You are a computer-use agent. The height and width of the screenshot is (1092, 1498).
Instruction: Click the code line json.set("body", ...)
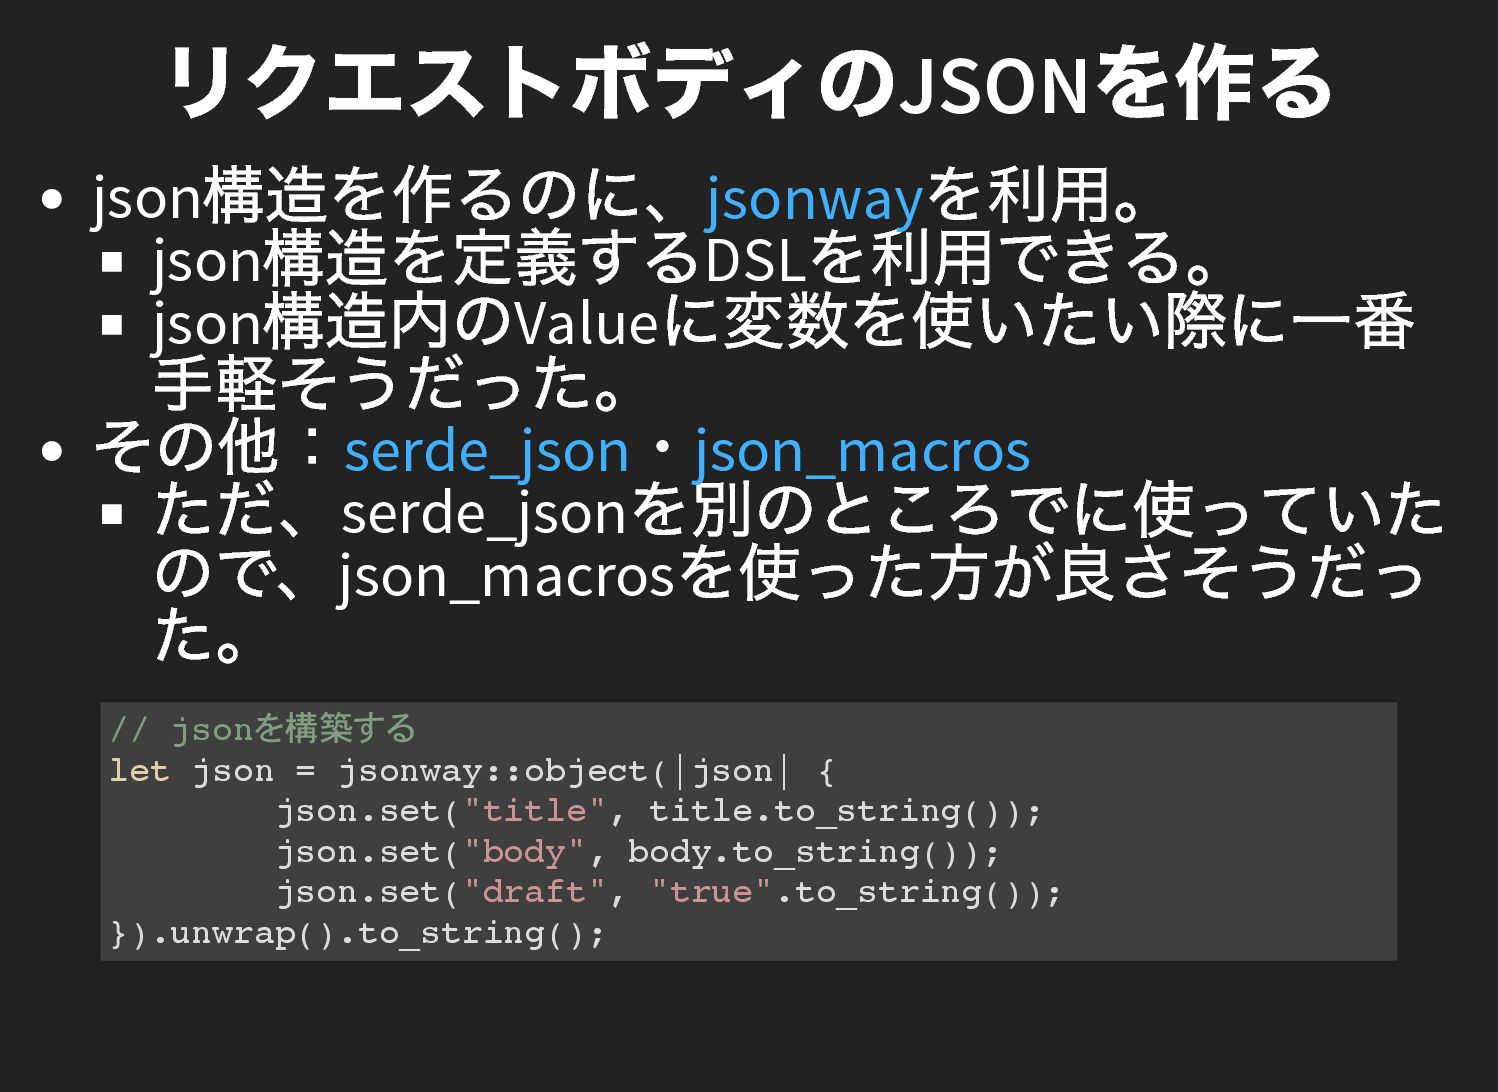[638, 852]
